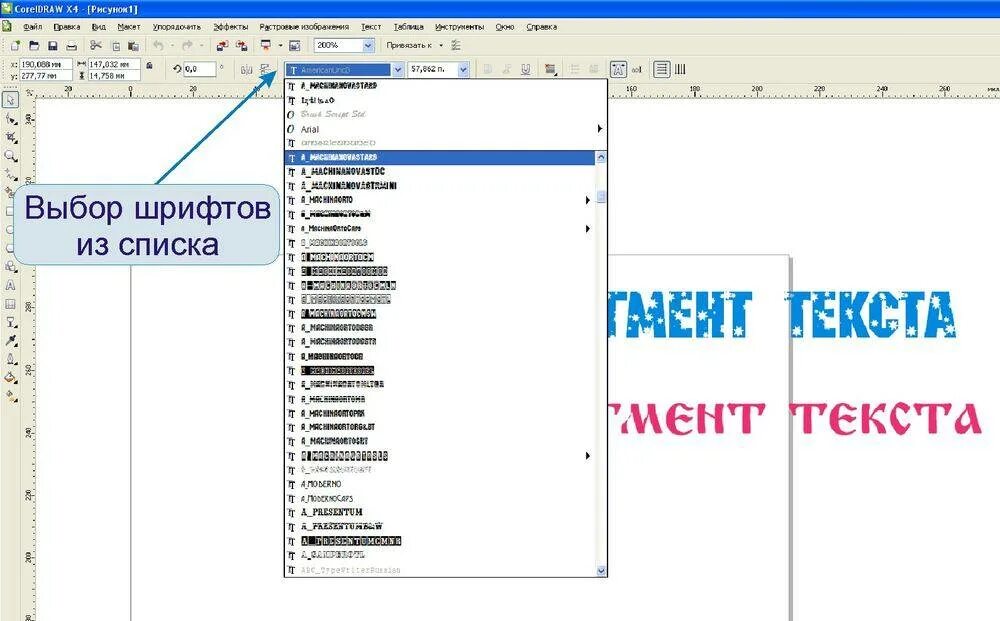Screen dimensions: 1000x621
Task: Select the Interactive Fill tool
Action: point(11,396)
